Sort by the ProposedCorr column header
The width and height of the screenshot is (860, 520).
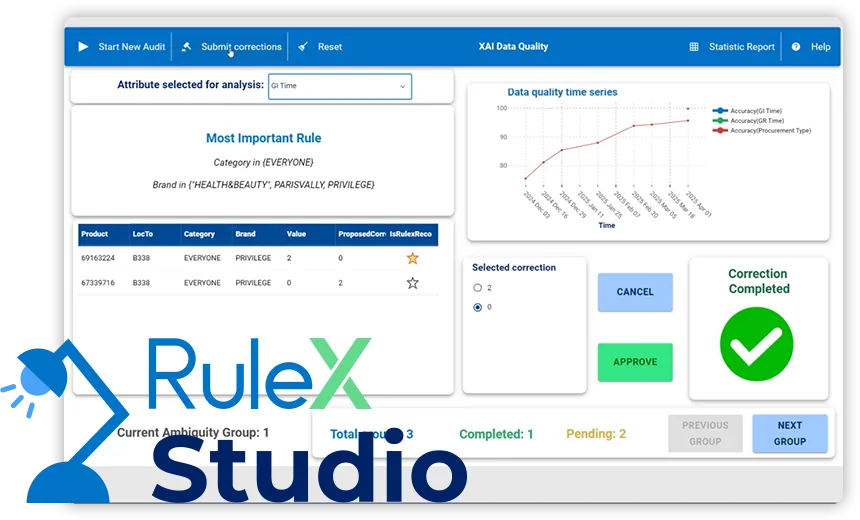(362, 234)
